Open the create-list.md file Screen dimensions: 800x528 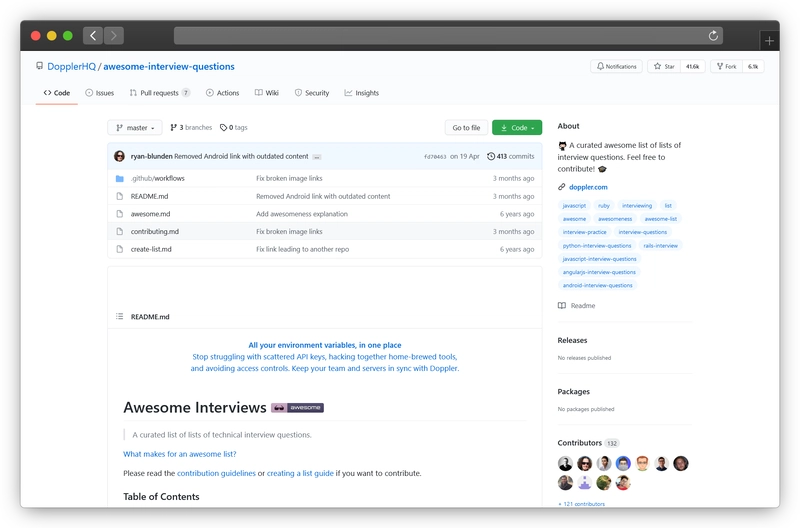click(151, 249)
